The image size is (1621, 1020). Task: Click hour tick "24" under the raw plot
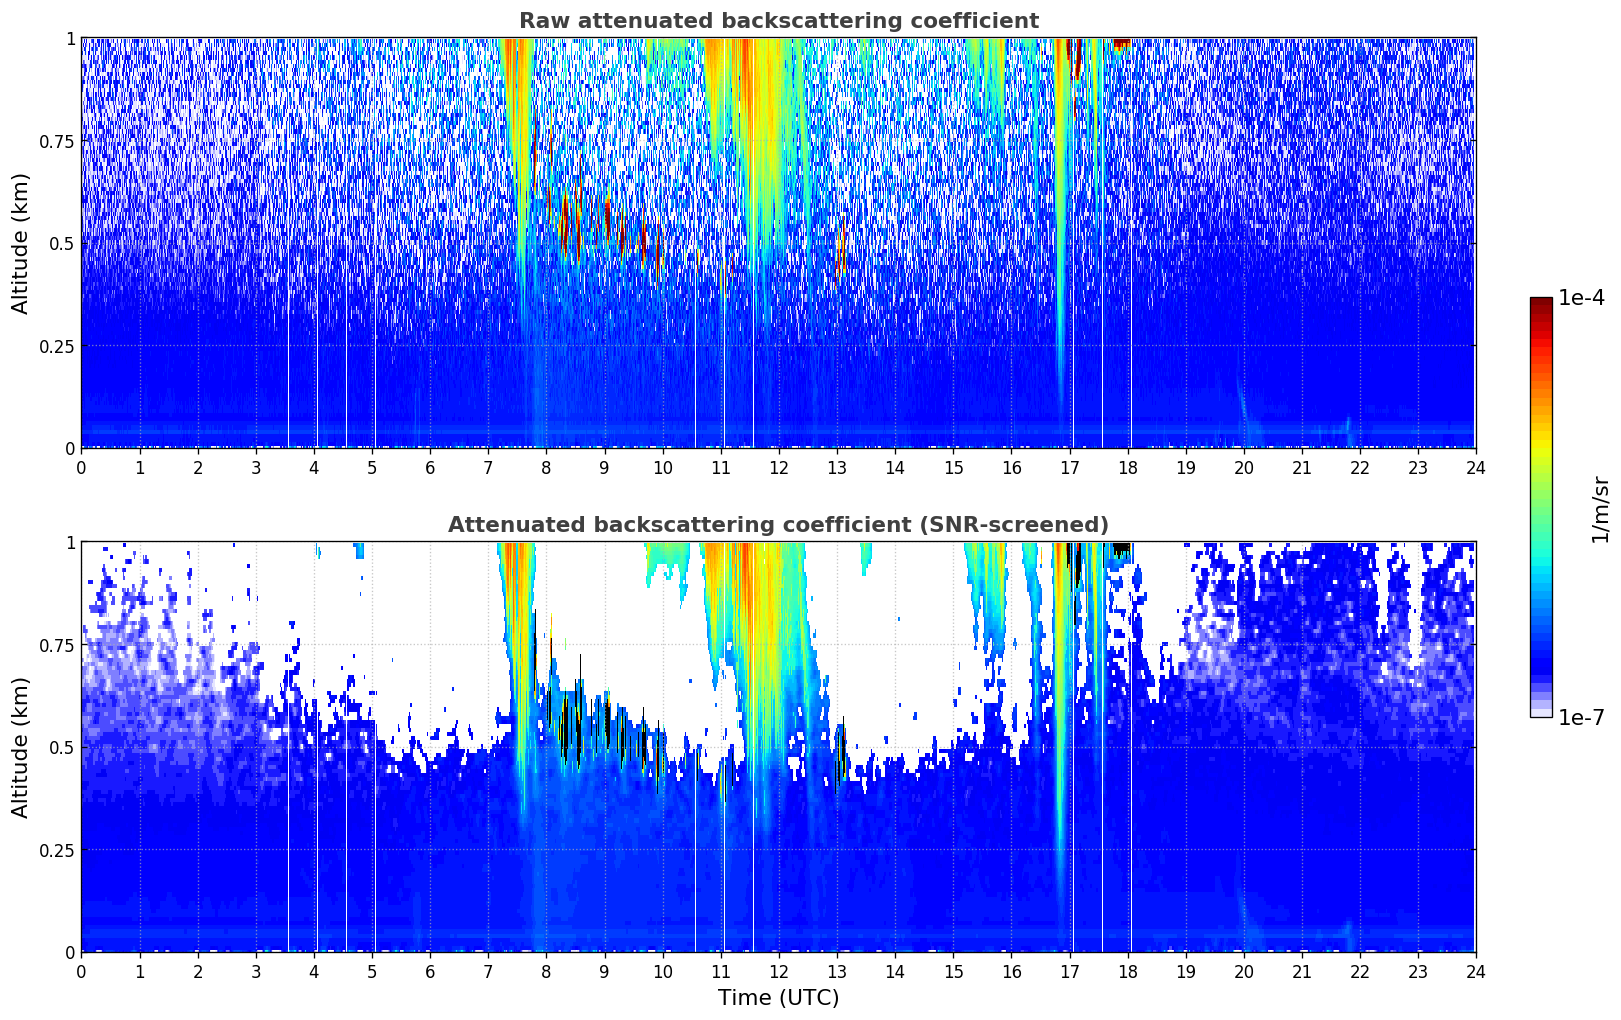tap(1476, 467)
